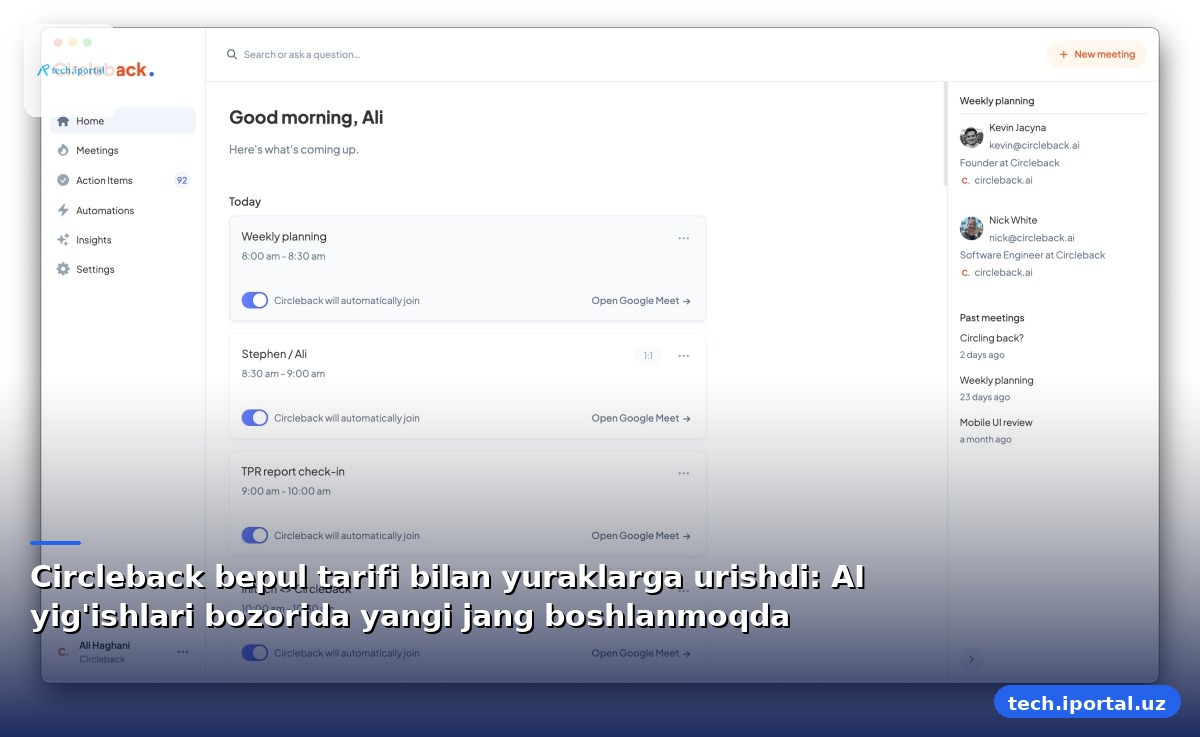Toggle auto-join for Stephen / Ali meeting

255,418
